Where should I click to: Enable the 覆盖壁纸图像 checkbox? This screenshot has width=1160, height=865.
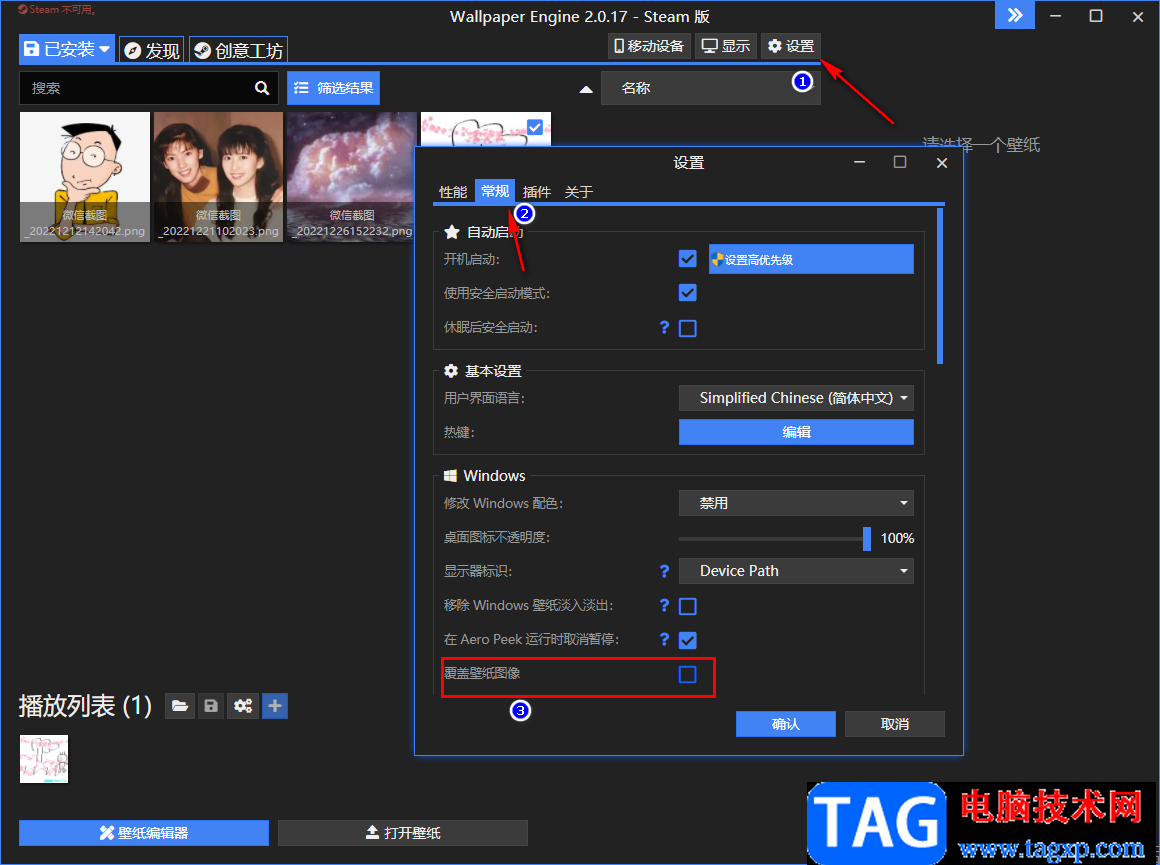coord(687,674)
